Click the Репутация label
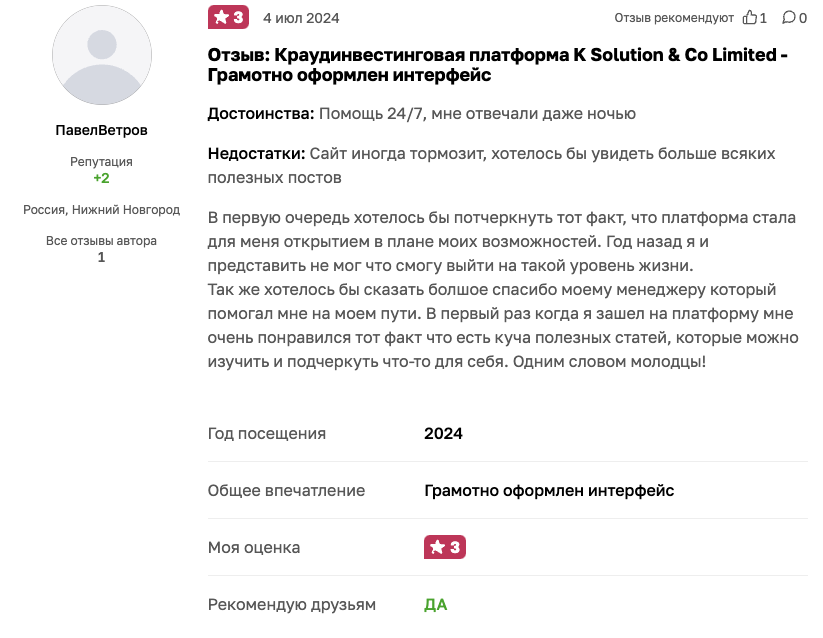 [x=101, y=162]
